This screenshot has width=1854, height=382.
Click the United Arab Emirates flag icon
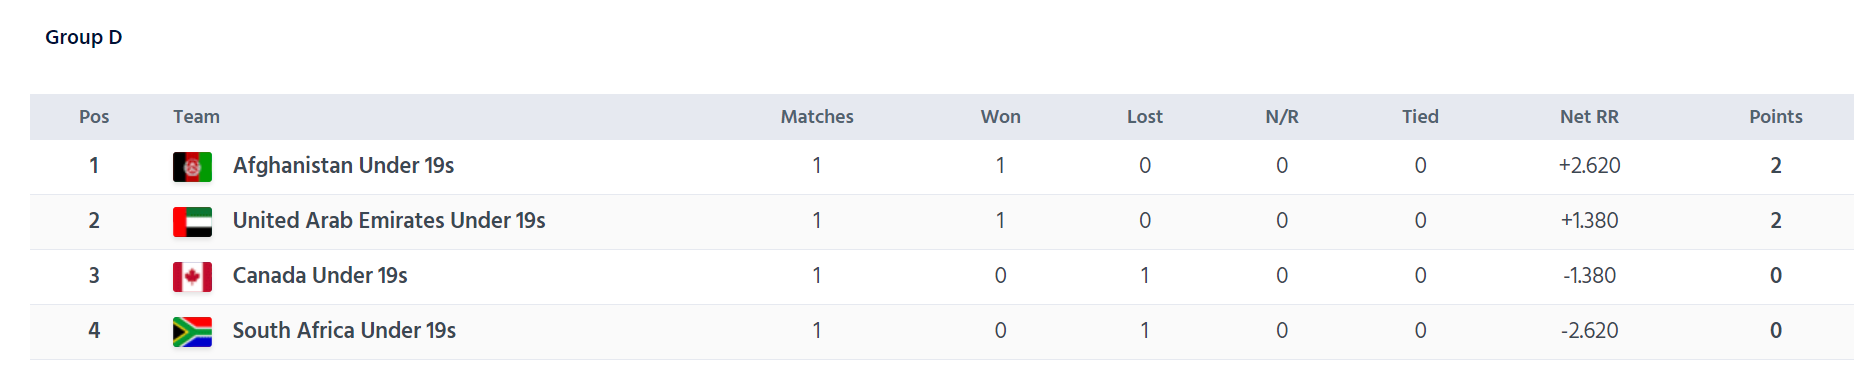click(192, 222)
